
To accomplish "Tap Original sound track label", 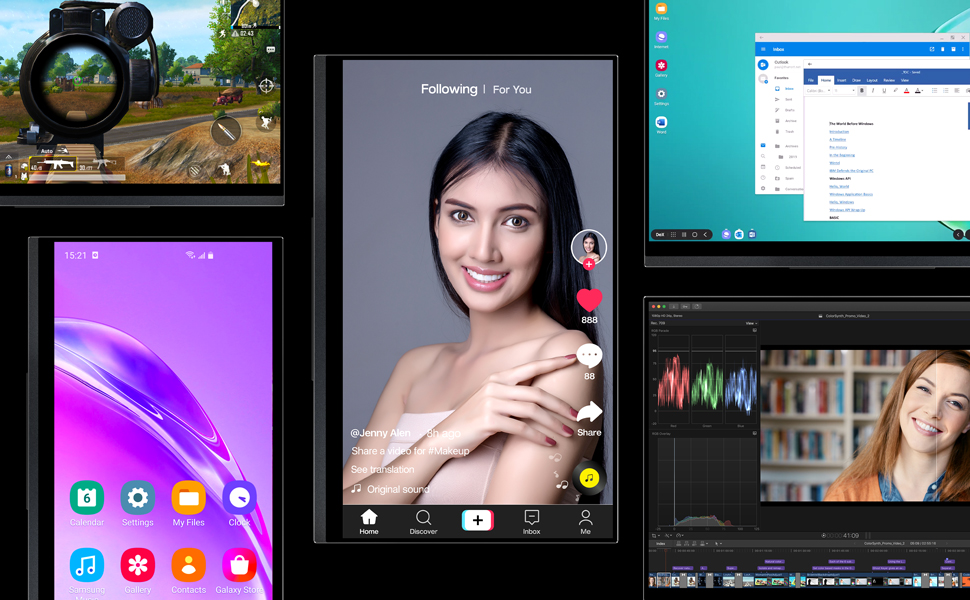I will (398, 489).
